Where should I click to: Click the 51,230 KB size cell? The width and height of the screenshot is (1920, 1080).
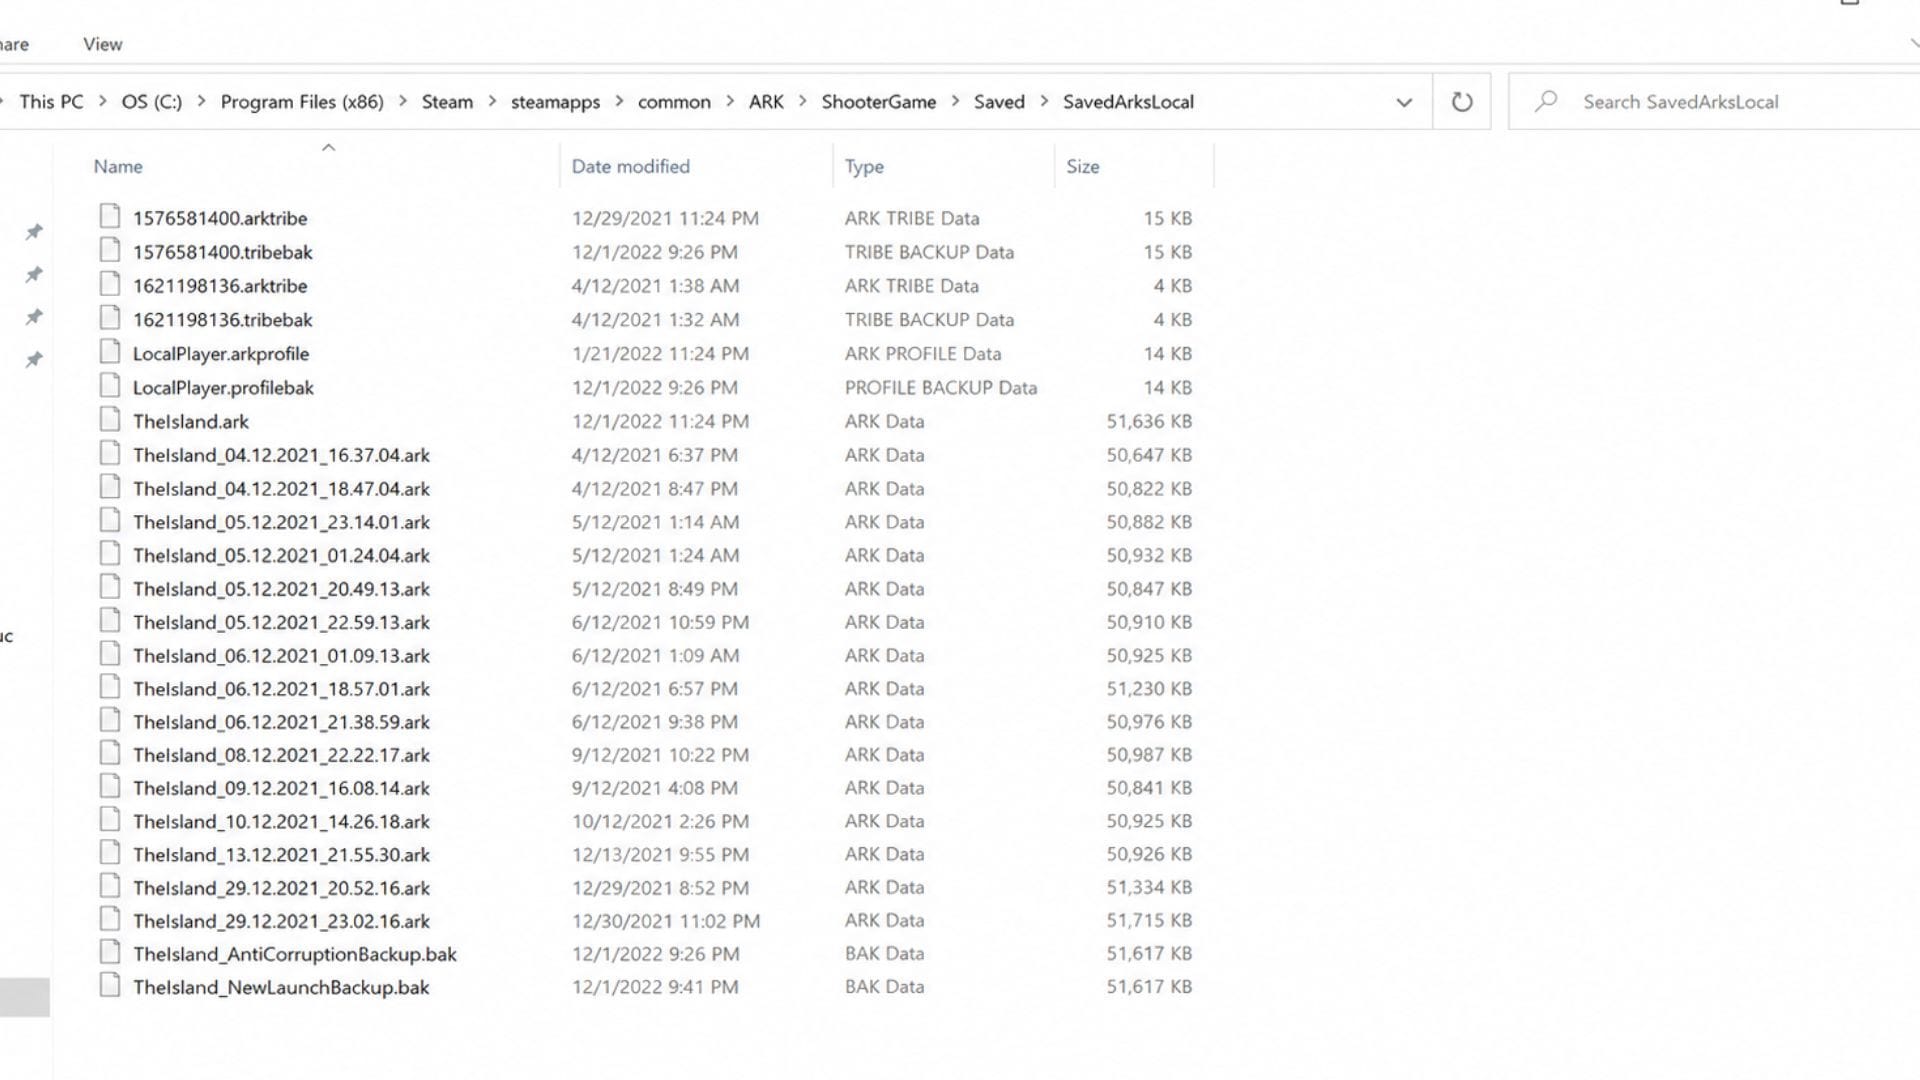tap(1149, 689)
